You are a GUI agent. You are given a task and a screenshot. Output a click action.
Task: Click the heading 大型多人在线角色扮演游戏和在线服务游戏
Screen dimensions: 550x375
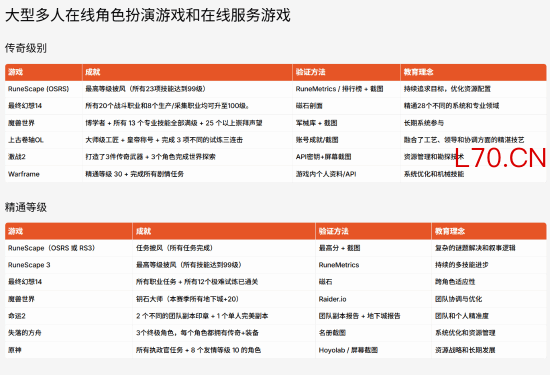tap(148, 15)
